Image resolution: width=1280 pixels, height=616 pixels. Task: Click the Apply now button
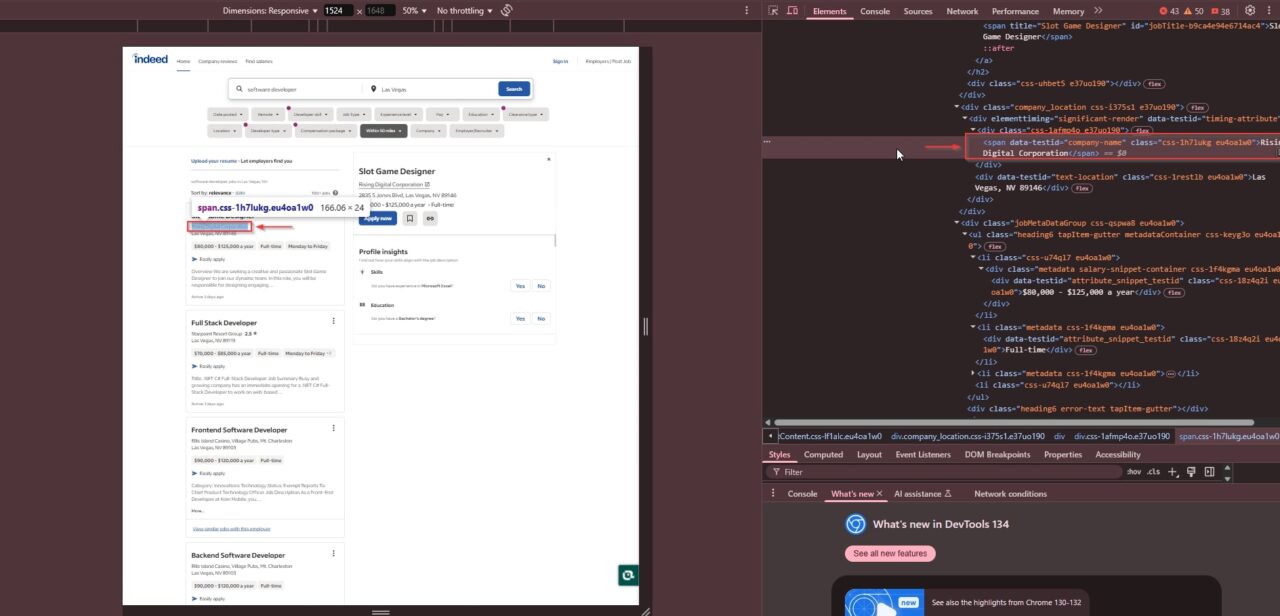[x=379, y=218]
